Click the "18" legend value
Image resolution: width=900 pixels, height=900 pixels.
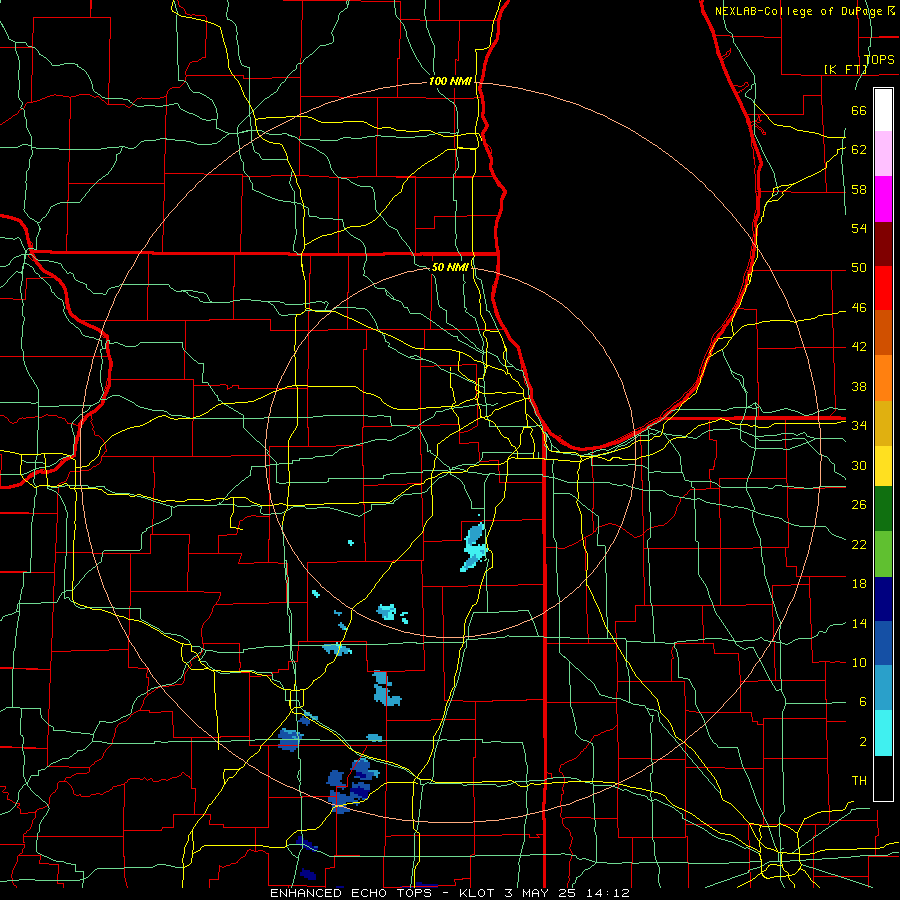[x=859, y=584]
